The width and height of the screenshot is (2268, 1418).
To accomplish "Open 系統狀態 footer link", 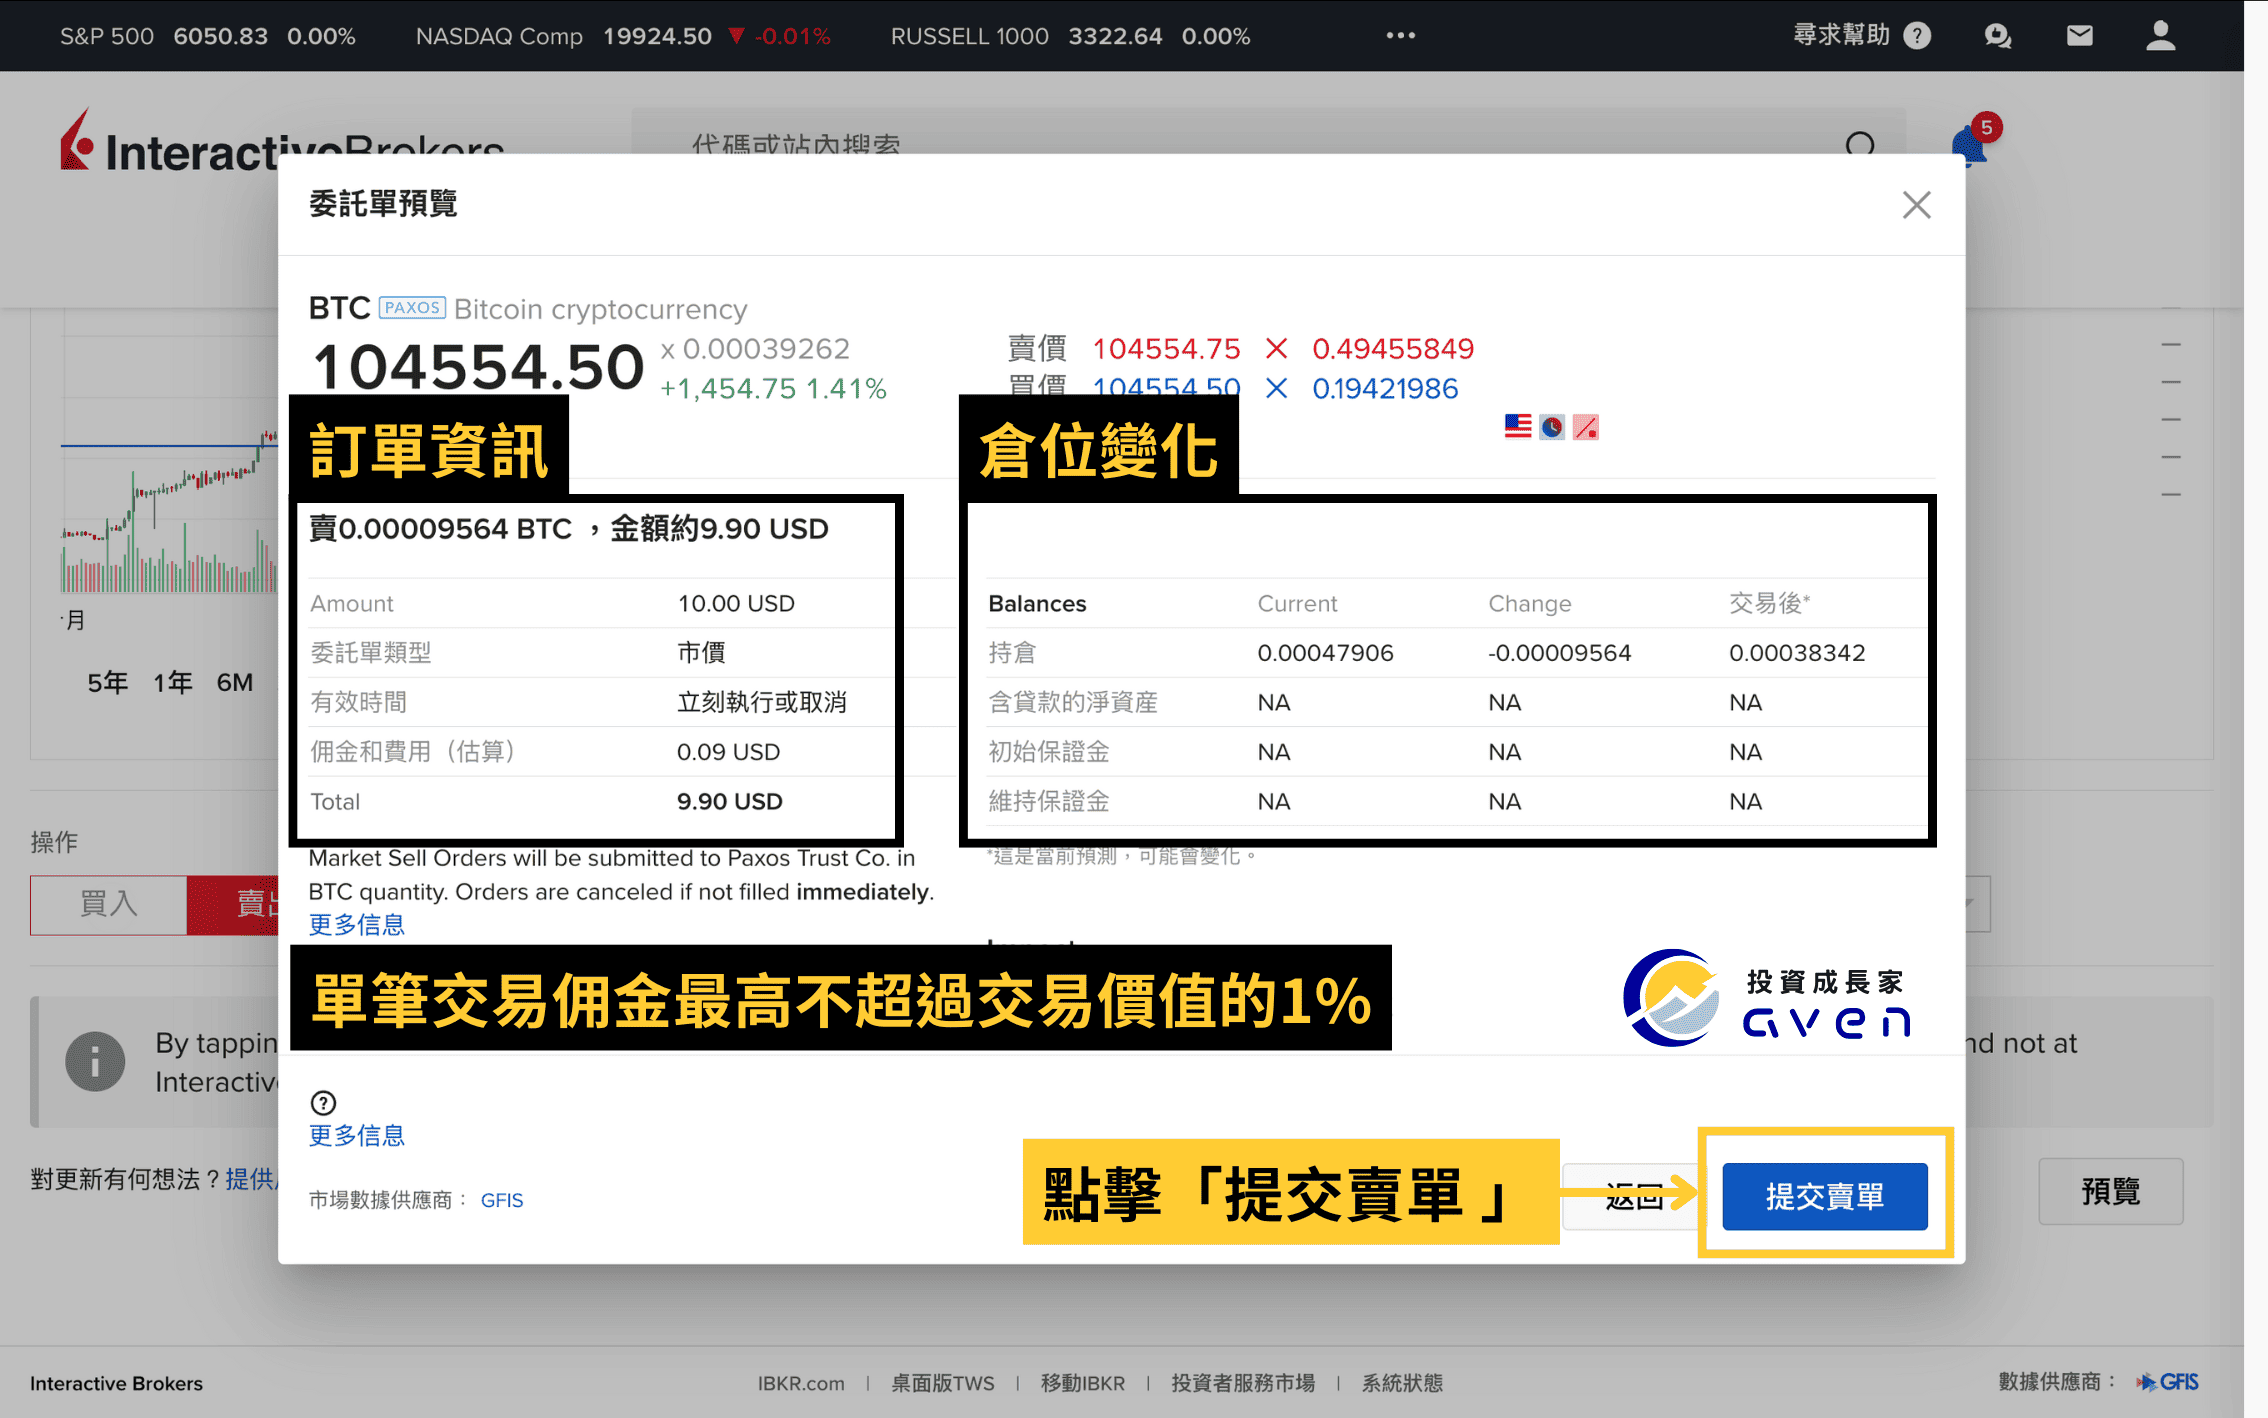I will [1402, 1383].
